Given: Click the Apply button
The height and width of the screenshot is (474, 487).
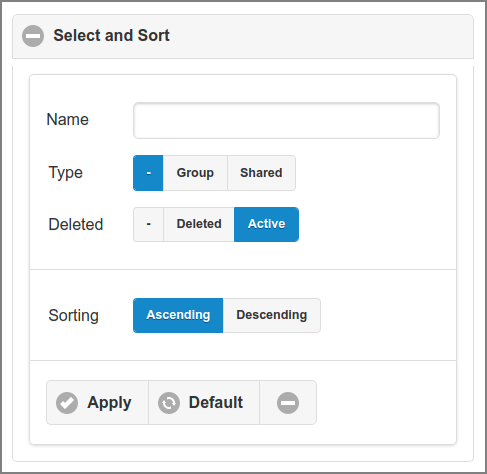Looking at the screenshot, I should (97, 402).
